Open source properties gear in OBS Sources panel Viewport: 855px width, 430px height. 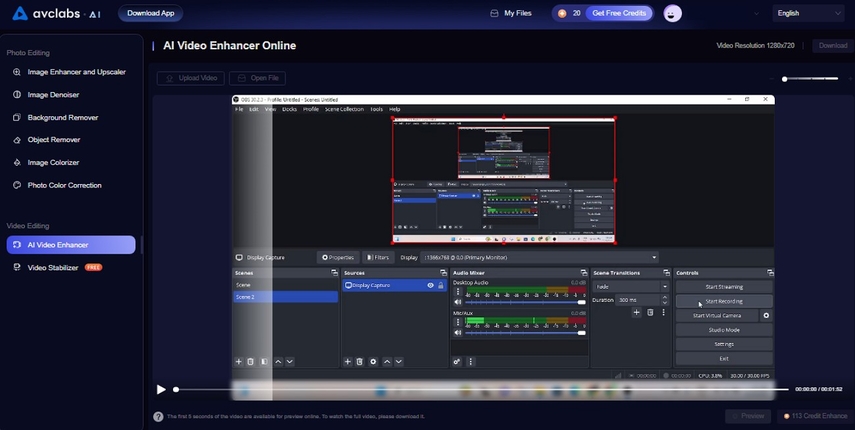(x=373, y=361)
